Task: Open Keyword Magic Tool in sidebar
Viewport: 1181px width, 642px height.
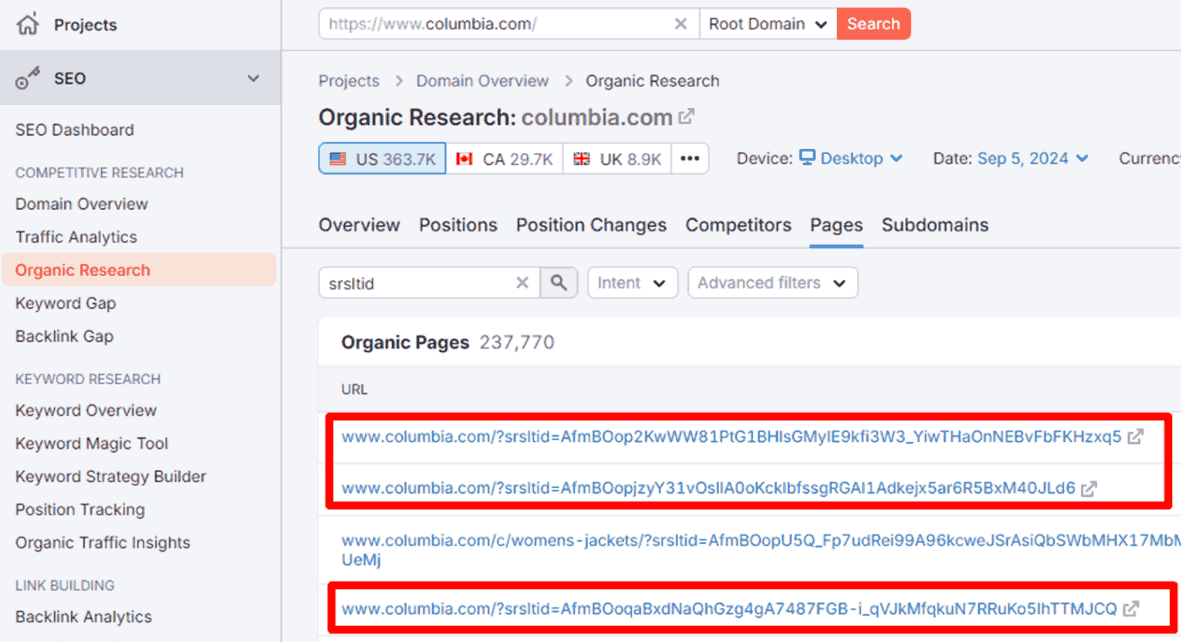Action: [x=91, y=443]
